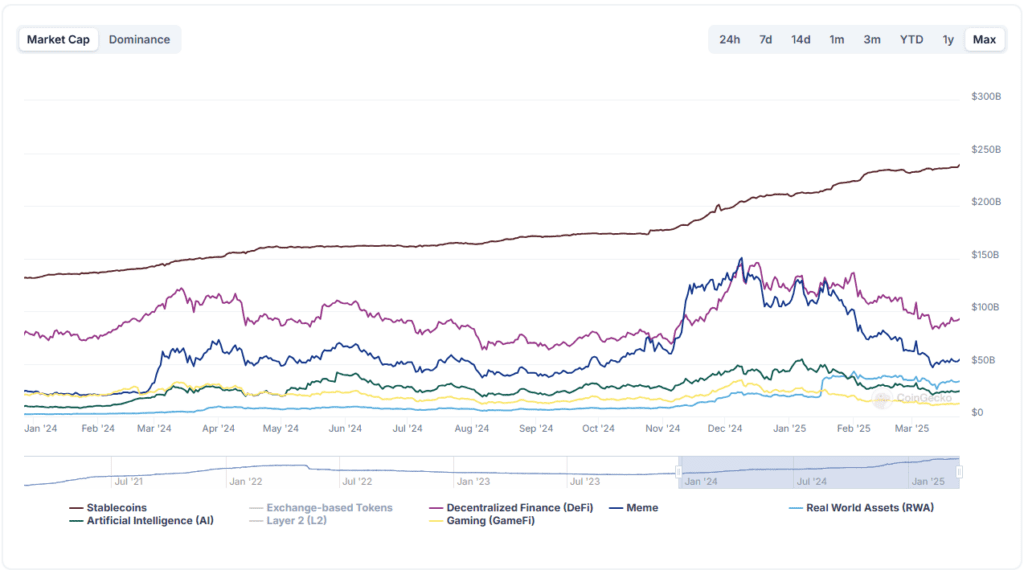Select the 3m time range
The image size is (1024, 570).
pos(872,40)
